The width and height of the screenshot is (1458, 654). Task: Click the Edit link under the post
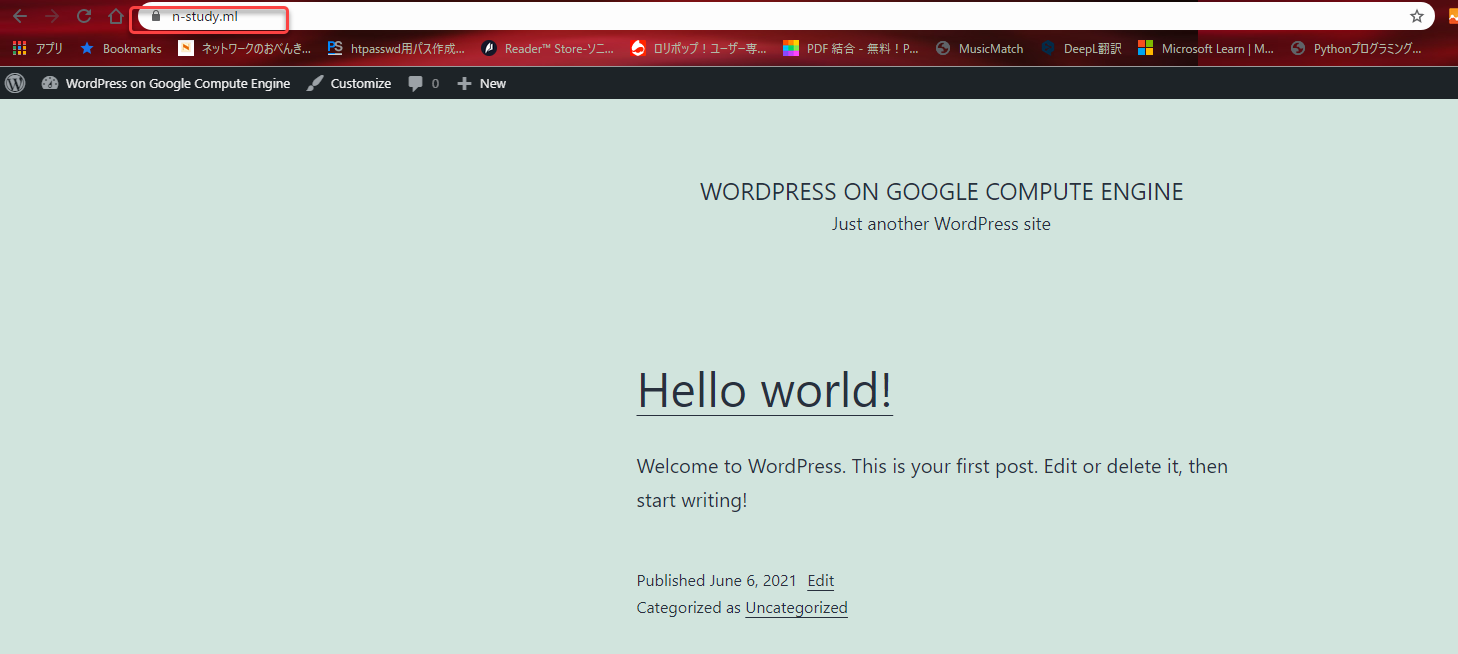coord(820,581)
